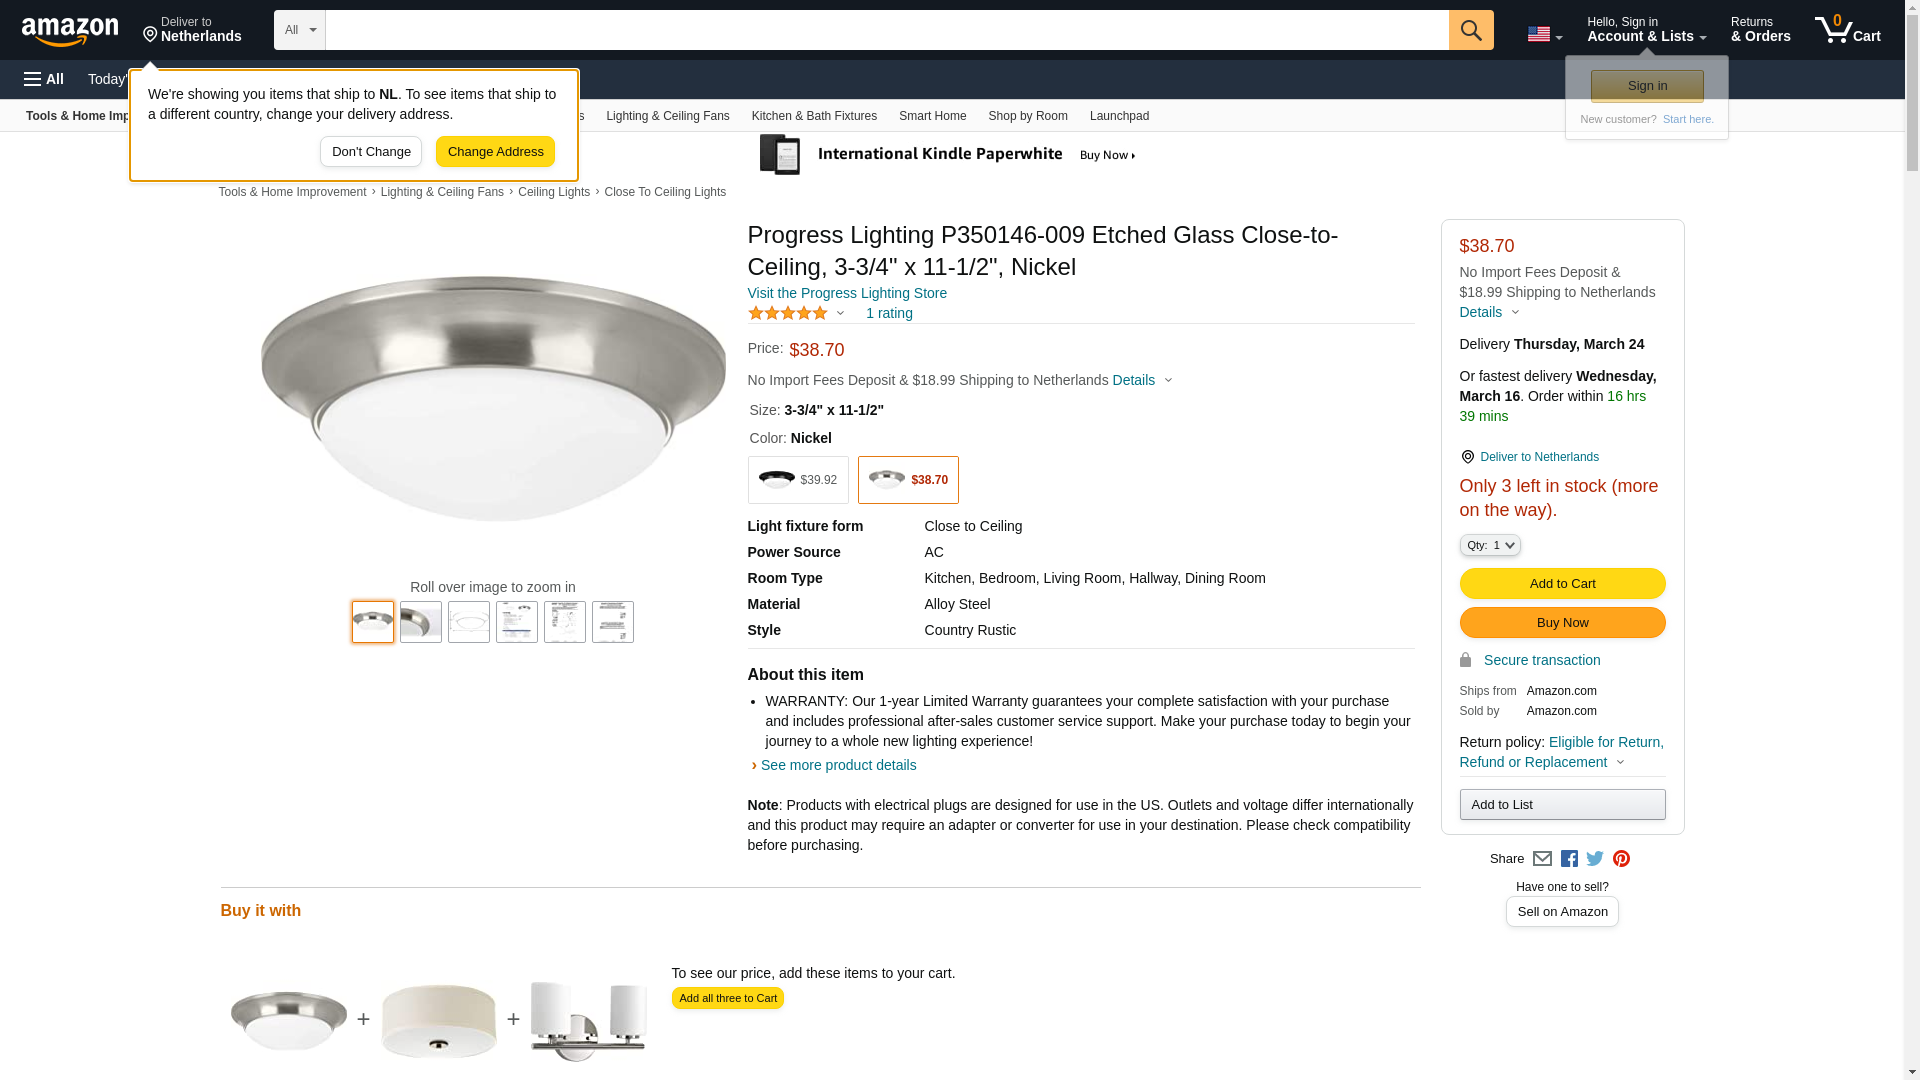
Task: Open the US flag language selector
Action: [1544, 34]
